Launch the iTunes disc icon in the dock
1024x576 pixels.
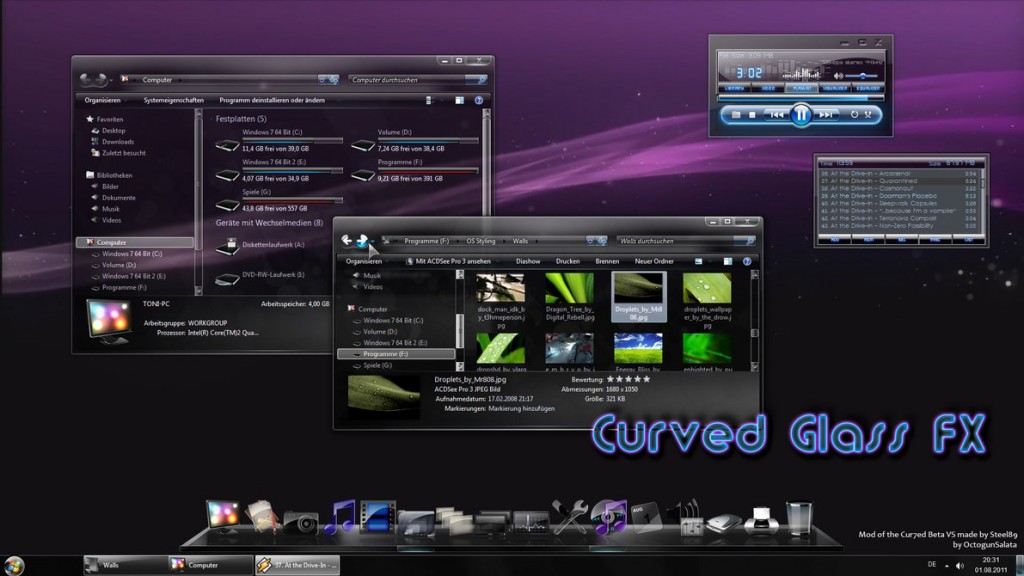[609, 517]
